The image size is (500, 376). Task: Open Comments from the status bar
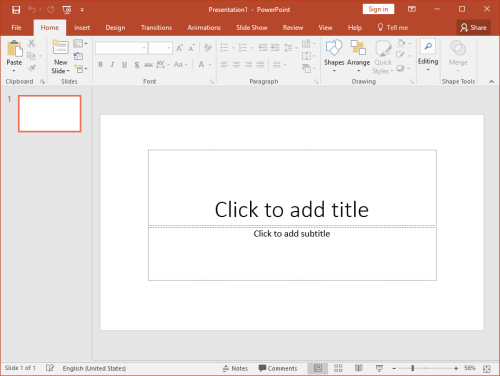point(278,368)
